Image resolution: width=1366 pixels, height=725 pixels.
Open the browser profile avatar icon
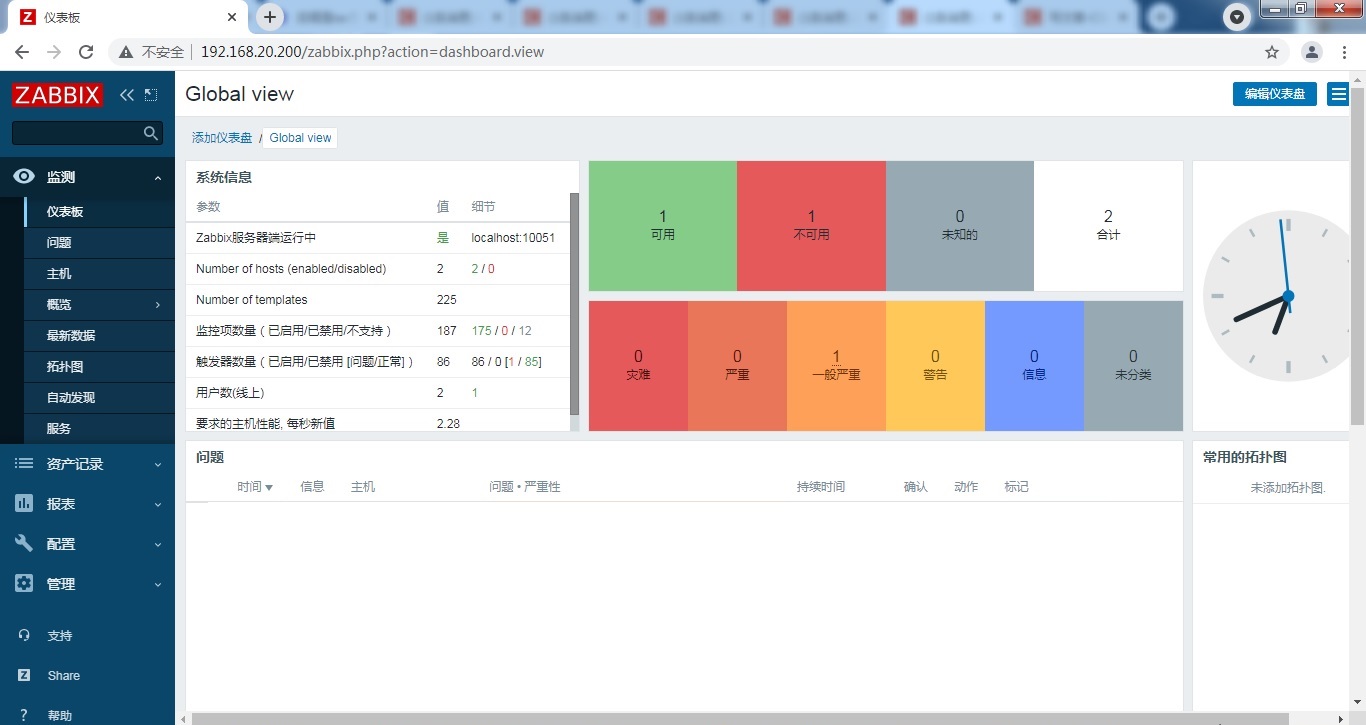[1312, 52]
